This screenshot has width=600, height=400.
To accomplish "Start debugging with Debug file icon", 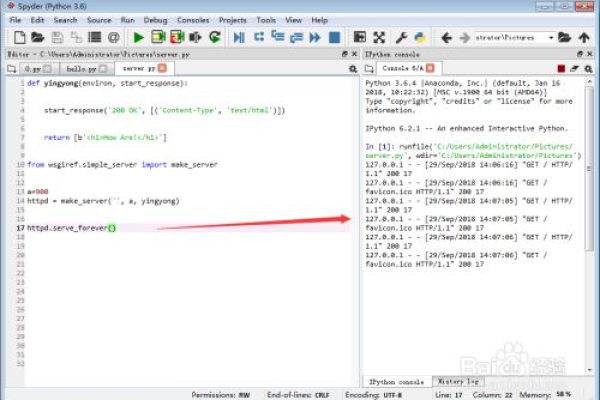I will [239, 38].
